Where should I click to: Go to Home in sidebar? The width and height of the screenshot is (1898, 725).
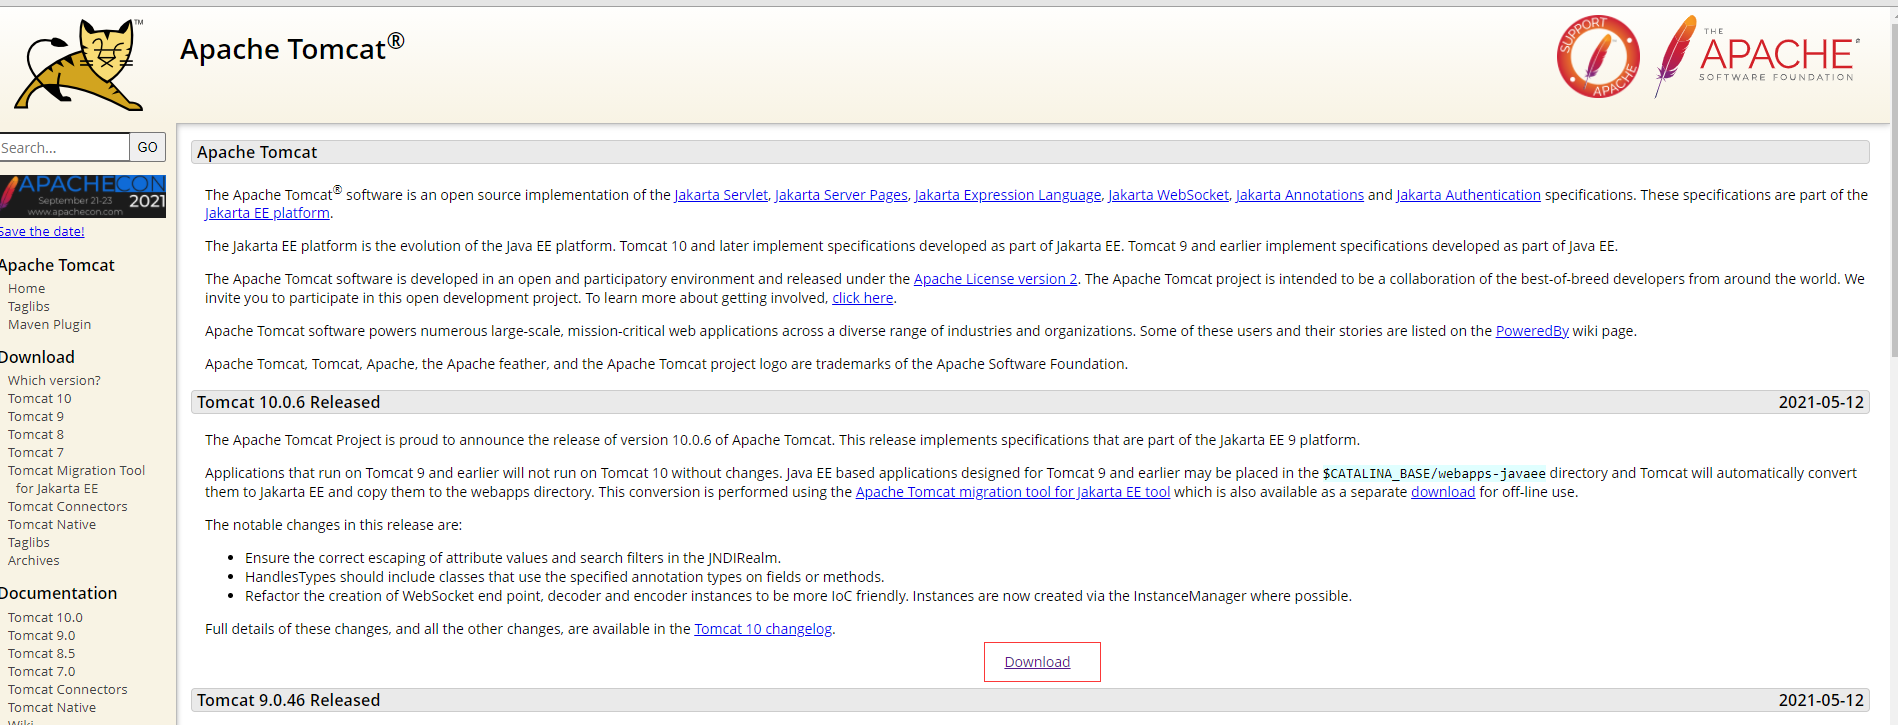27,288
